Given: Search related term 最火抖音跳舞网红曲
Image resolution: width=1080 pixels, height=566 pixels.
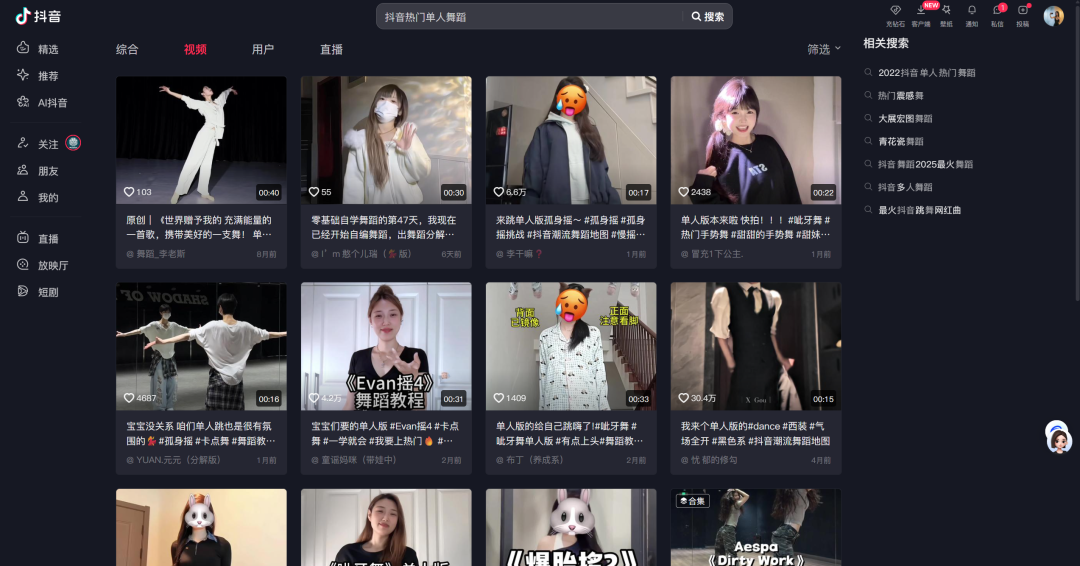Looking at the screenshot, I should (919, 210).
